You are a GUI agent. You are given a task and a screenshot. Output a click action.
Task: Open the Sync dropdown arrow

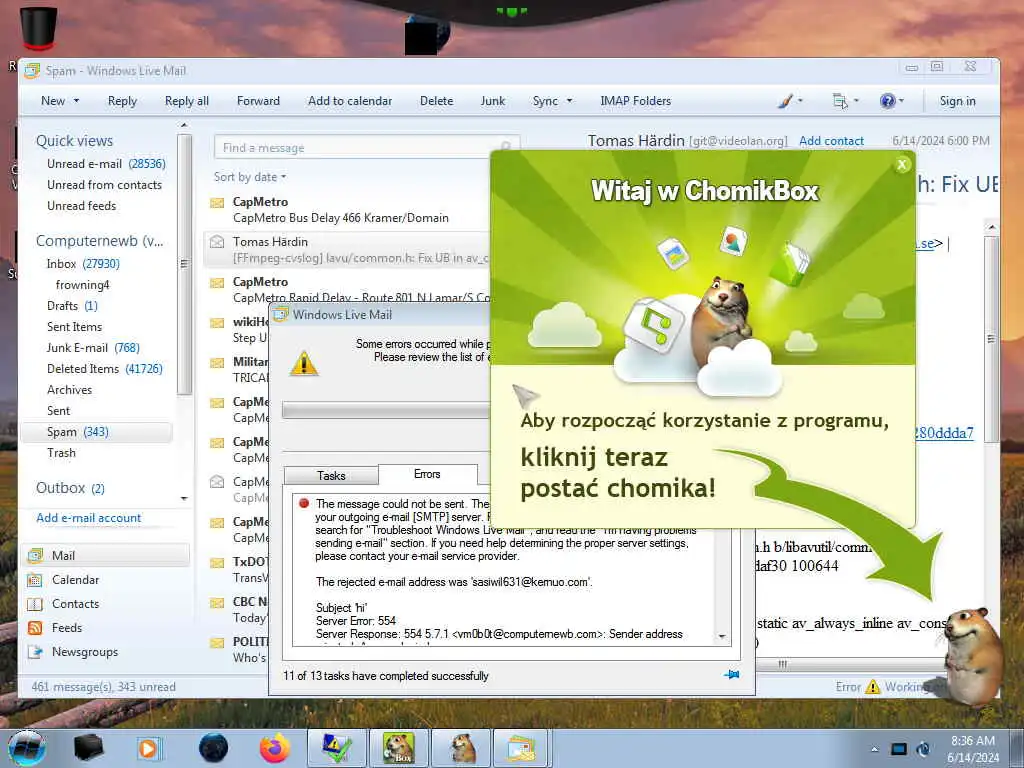click(x=569, y=101)
